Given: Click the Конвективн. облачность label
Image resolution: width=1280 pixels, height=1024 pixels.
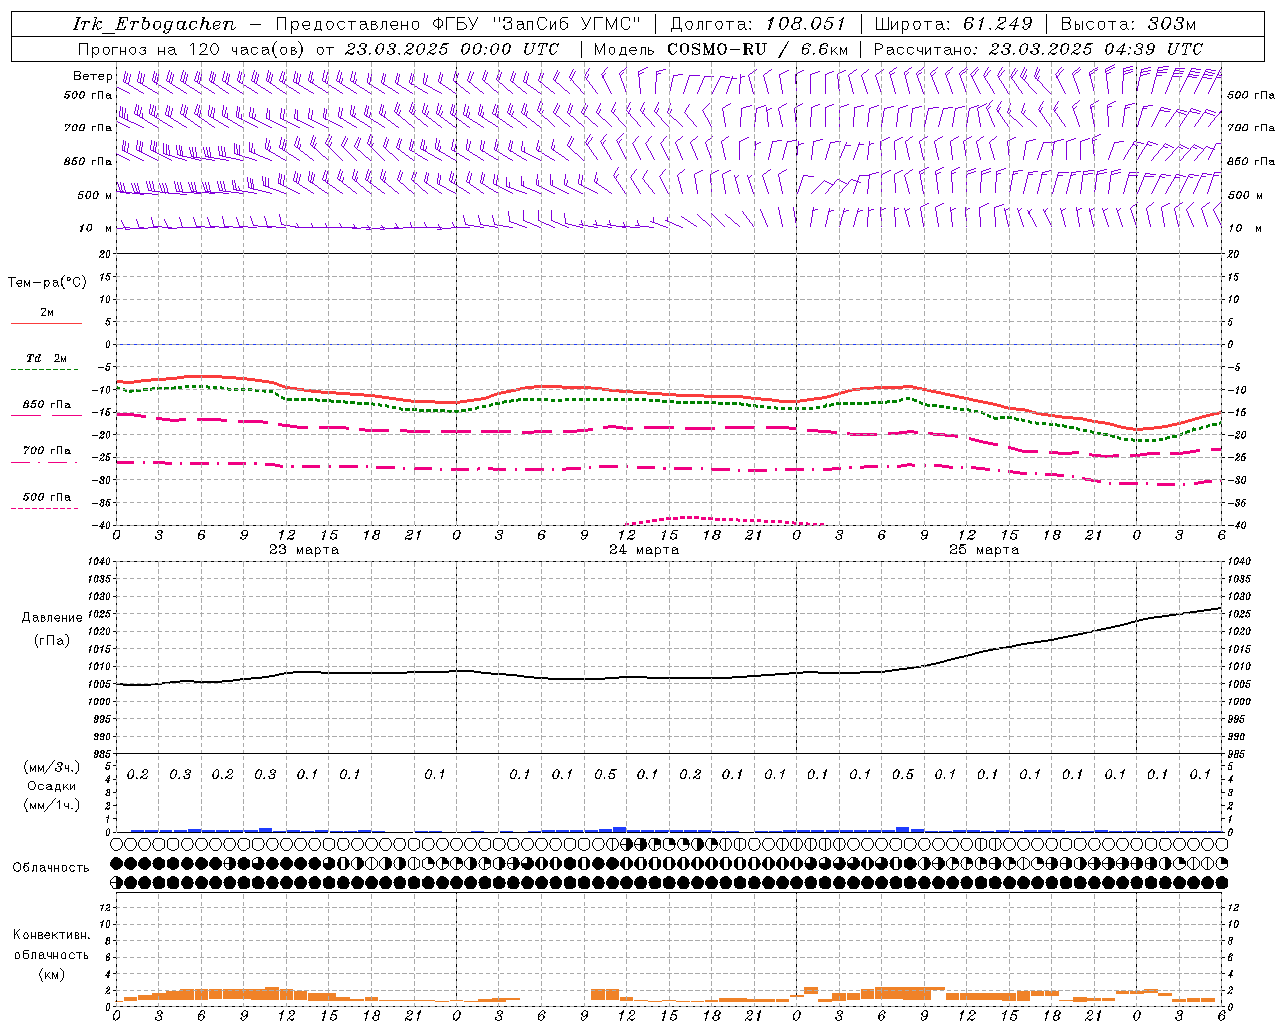Looking at the screenshot, I should click(x=51, y=945).
